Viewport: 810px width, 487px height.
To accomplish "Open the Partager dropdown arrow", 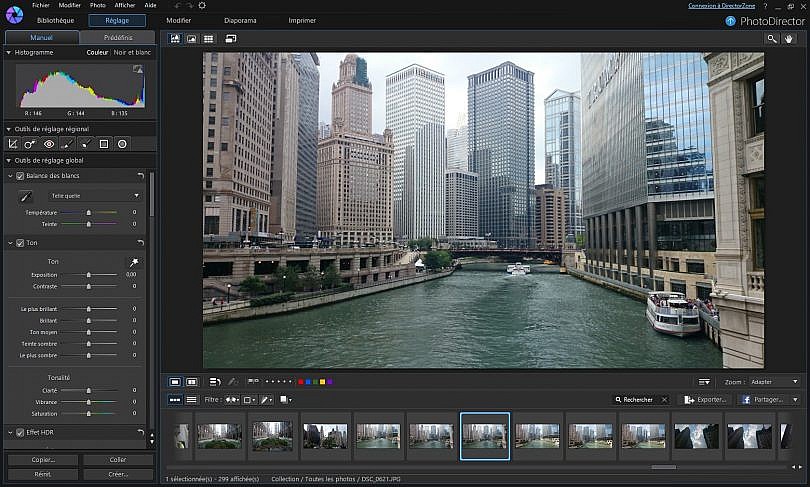I will (x=795, y=400).
